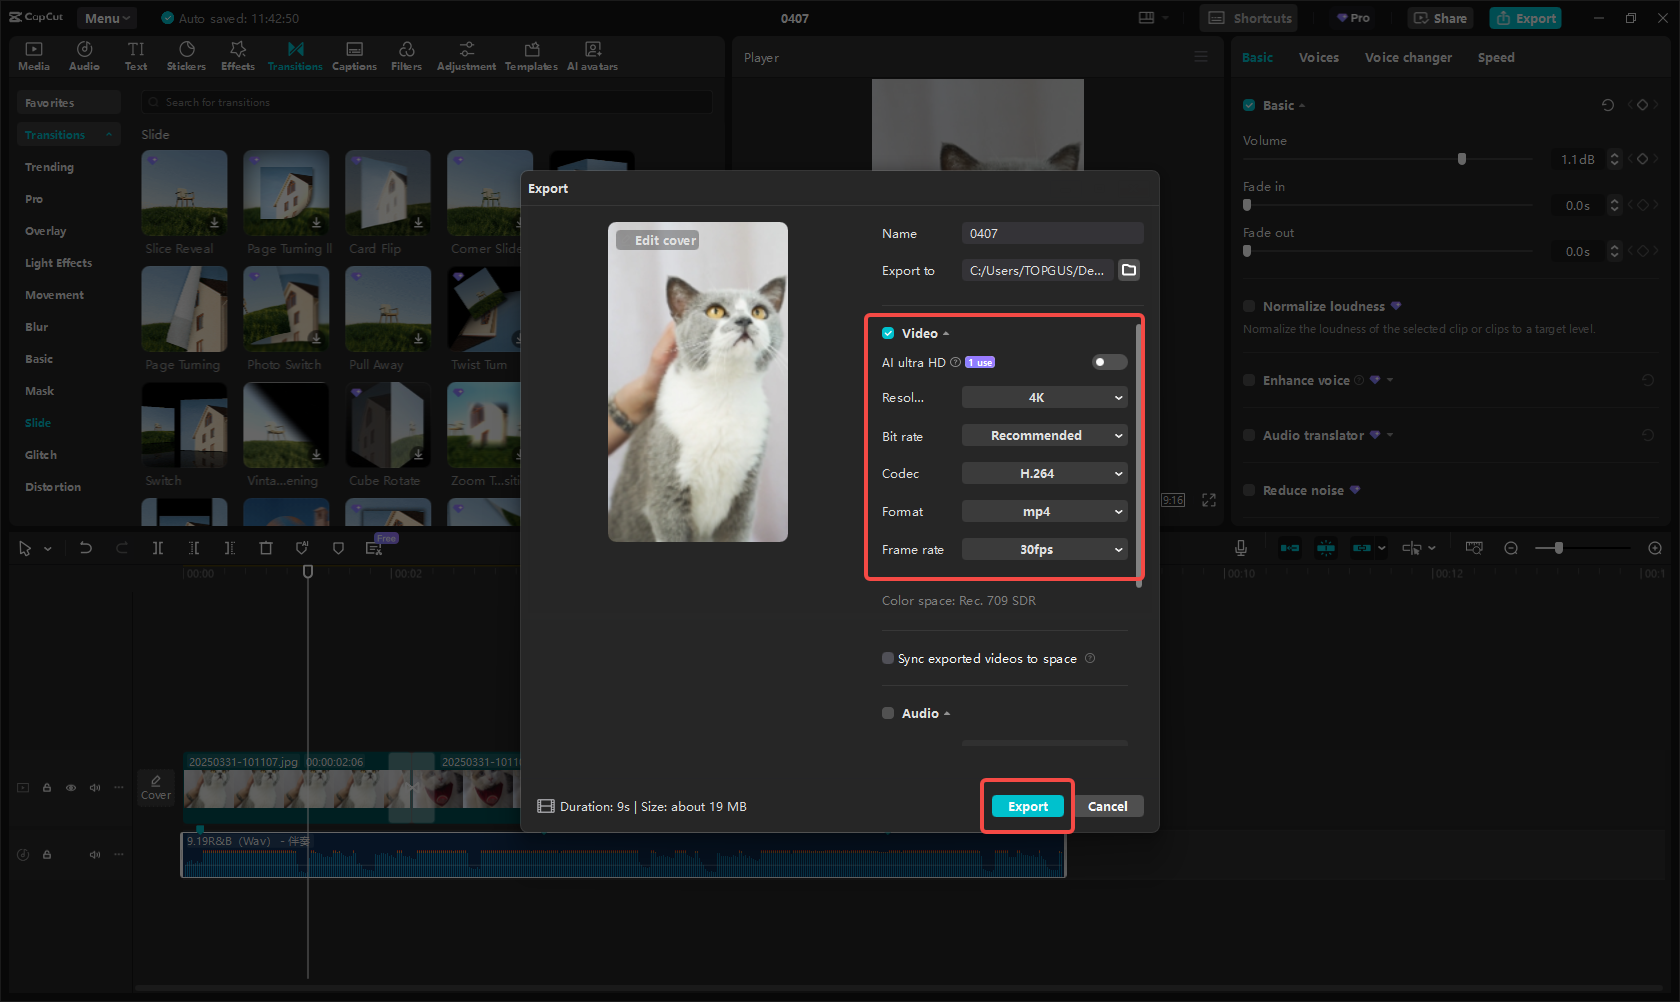
Task: Open the Codec H.264 dropdown
Action: (1044, 474)
